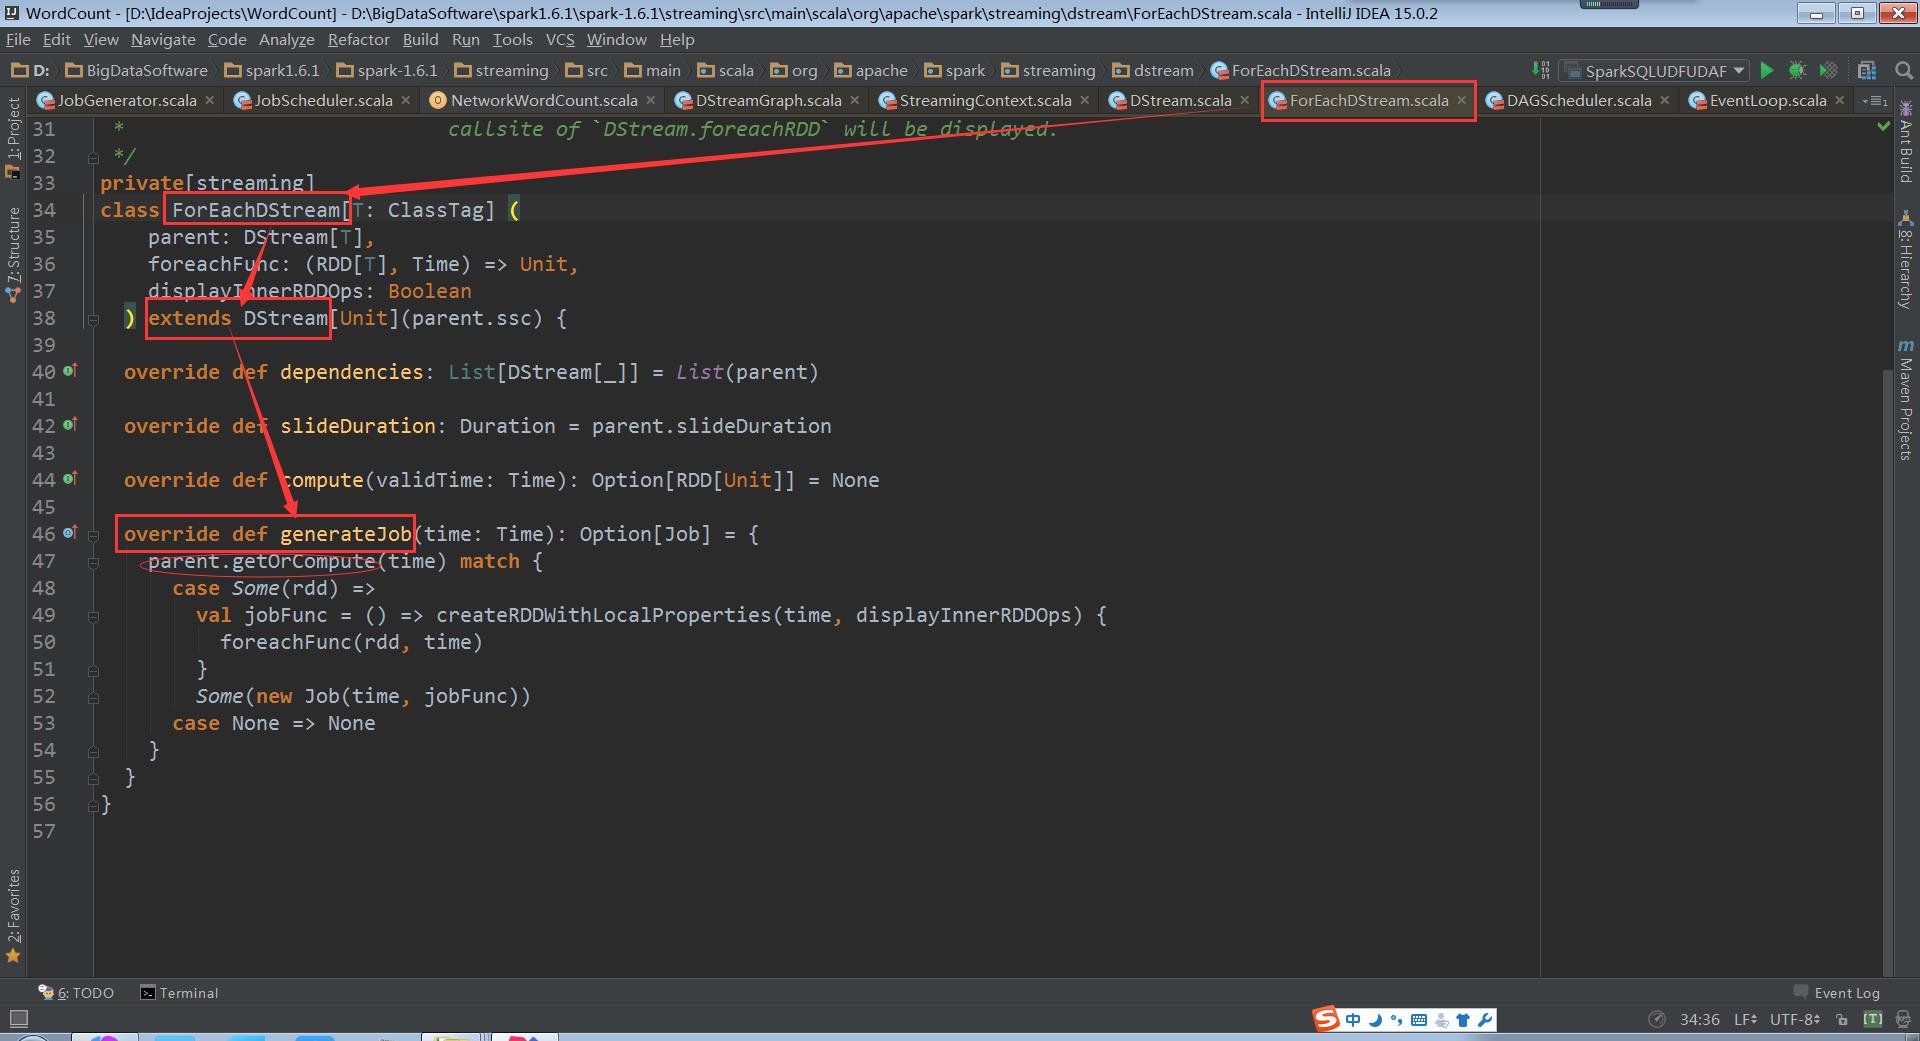Click spark1.6.1 breadcrumb folder

coord(273,70)
